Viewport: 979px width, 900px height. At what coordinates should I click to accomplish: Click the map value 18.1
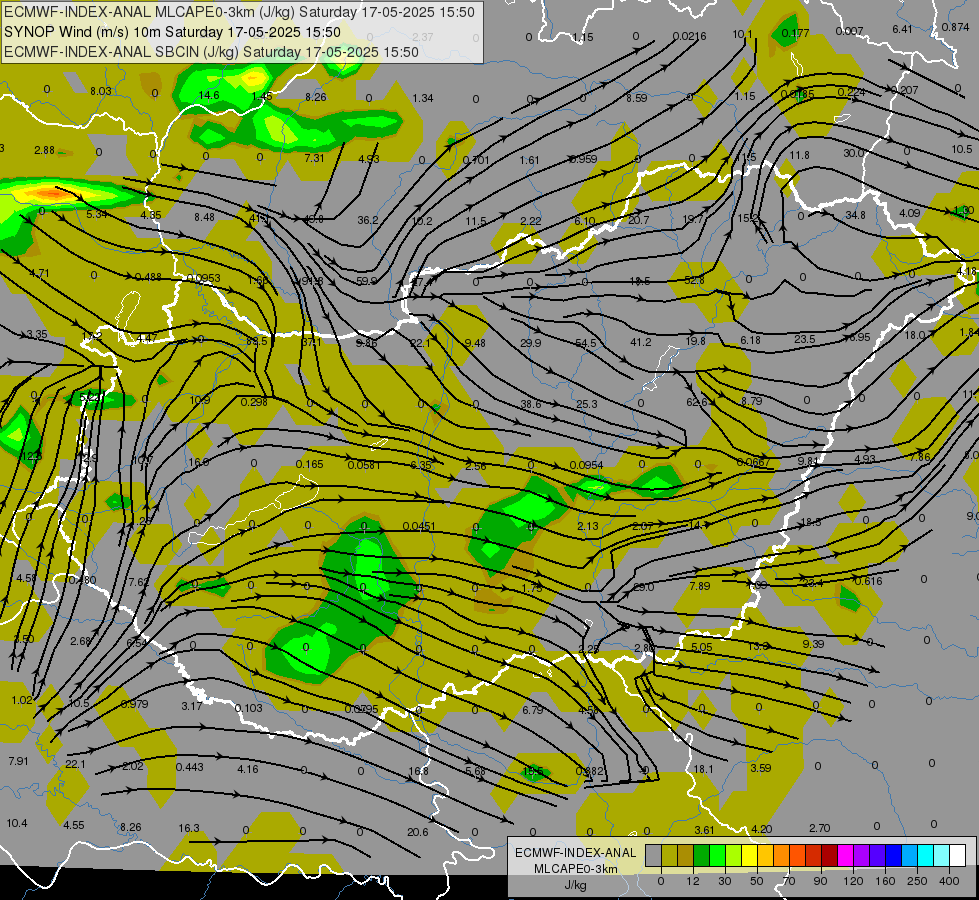(x=703, y=769)
